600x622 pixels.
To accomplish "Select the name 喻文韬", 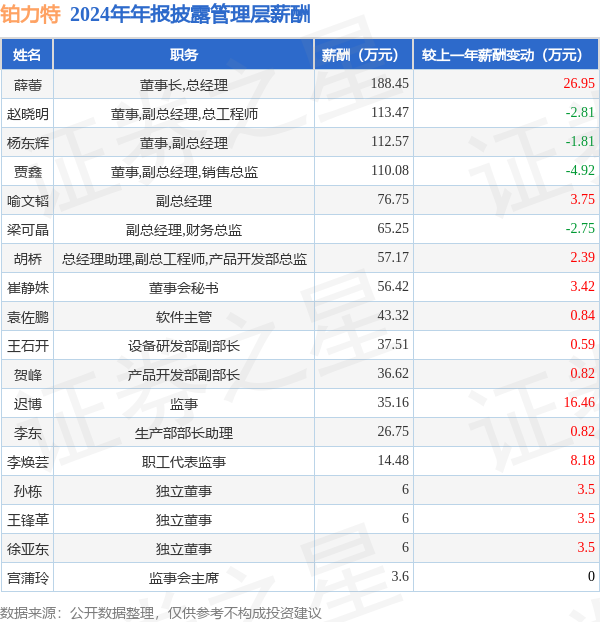I will (27, 201).
